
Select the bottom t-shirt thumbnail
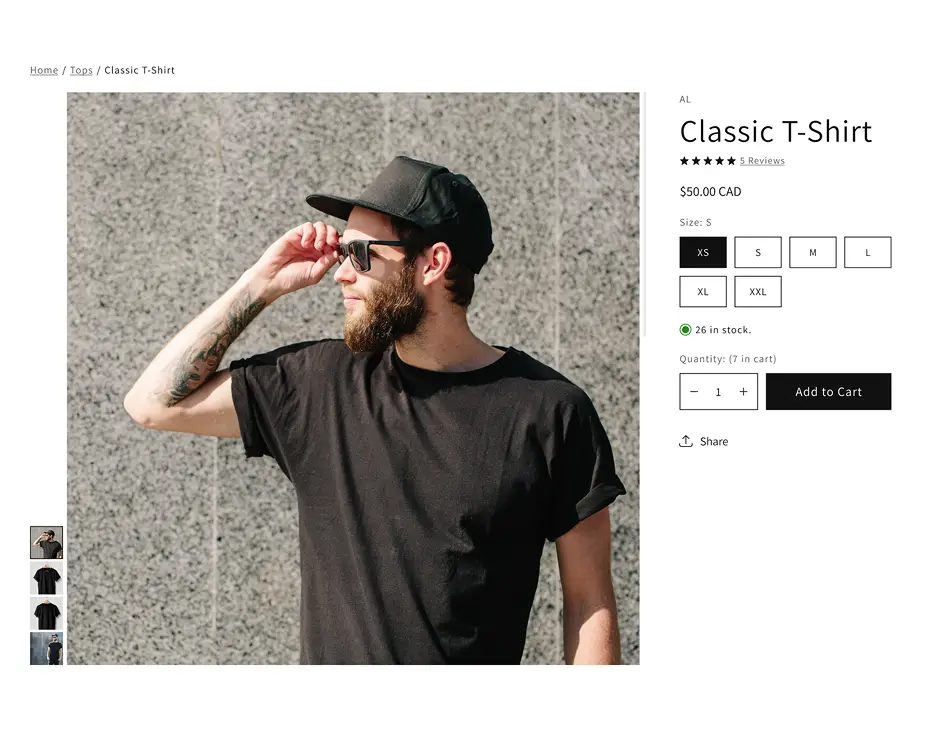(47, 648)
